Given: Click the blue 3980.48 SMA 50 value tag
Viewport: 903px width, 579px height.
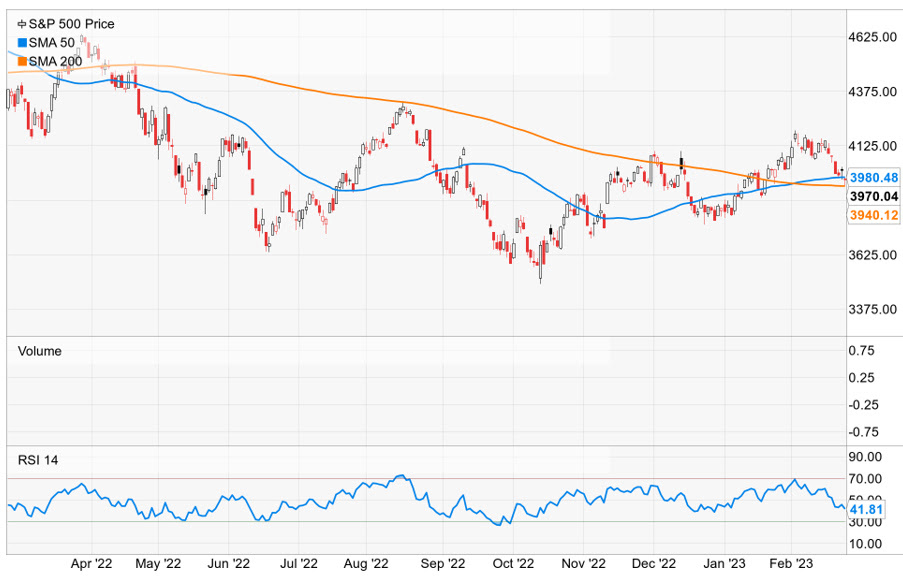Looking at the screenshot, I should tap(874, 178).
